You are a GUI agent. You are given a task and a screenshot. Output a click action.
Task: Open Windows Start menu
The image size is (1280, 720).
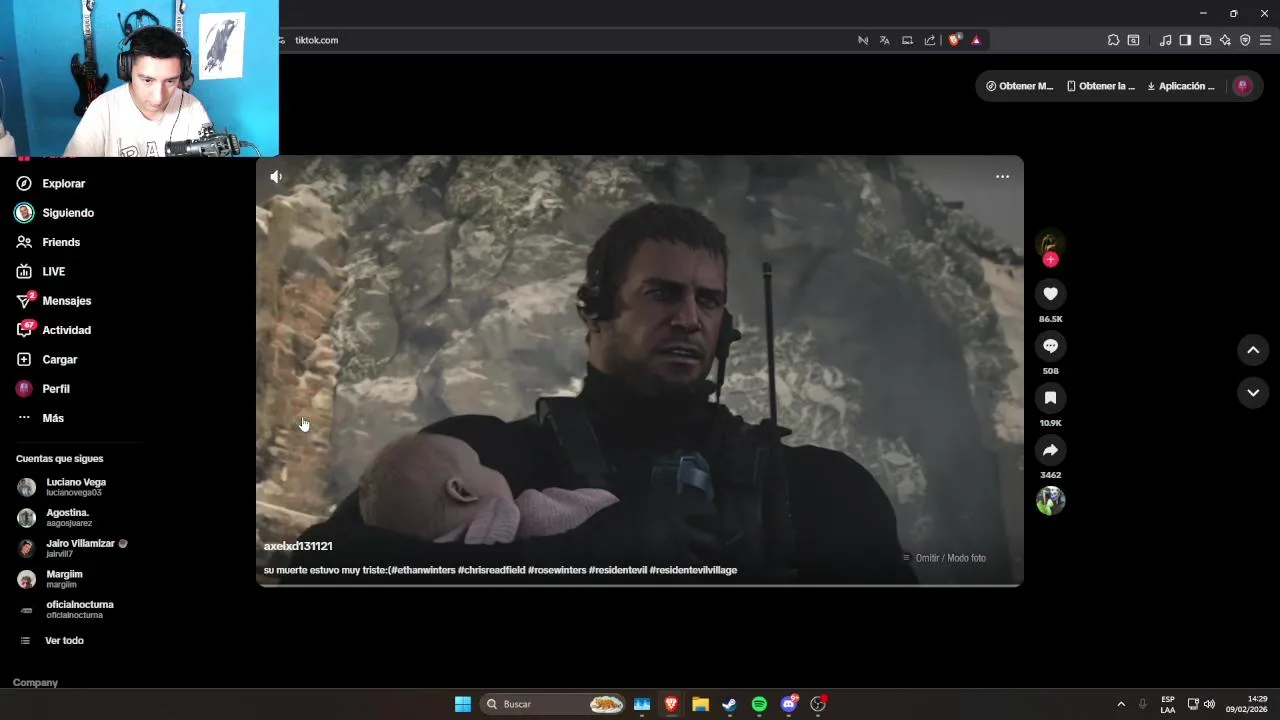(462, 704)
